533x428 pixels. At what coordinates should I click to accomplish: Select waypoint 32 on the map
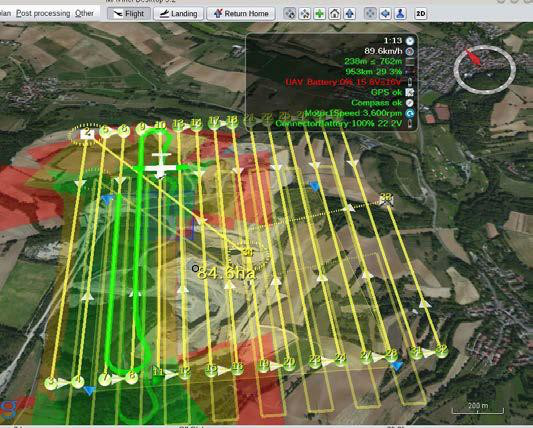tap(441, 351)
